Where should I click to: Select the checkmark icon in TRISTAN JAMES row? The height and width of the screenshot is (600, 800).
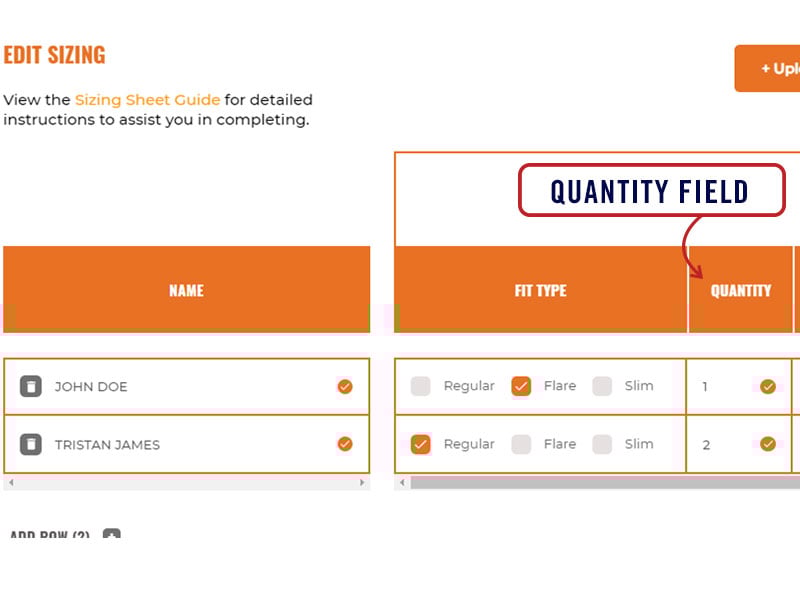tap(345, 443)
